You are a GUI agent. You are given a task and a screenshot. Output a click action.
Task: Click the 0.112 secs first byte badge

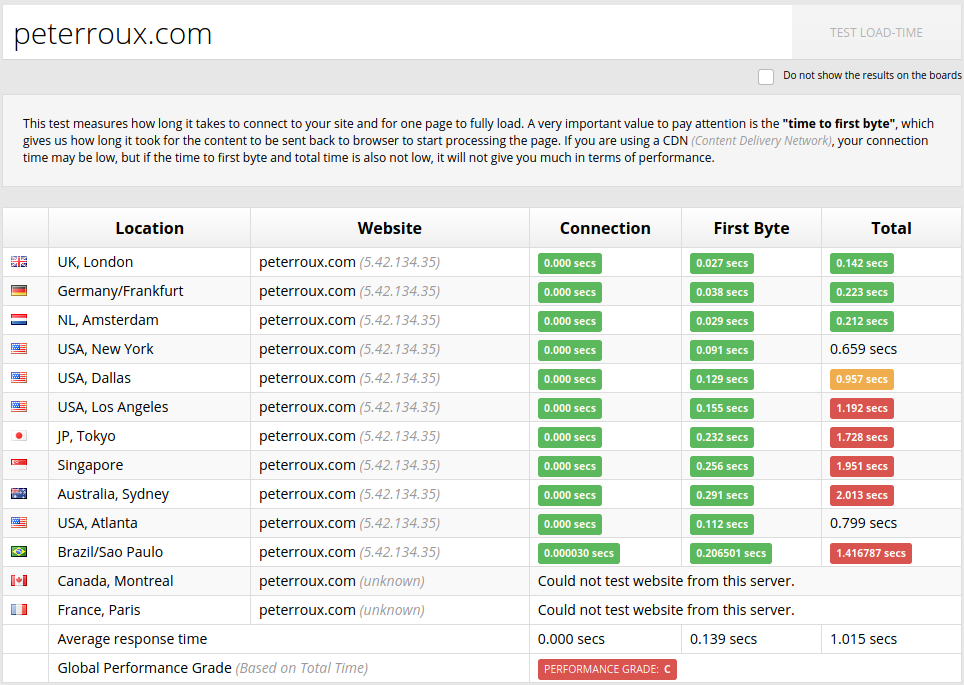pos(722,524)
